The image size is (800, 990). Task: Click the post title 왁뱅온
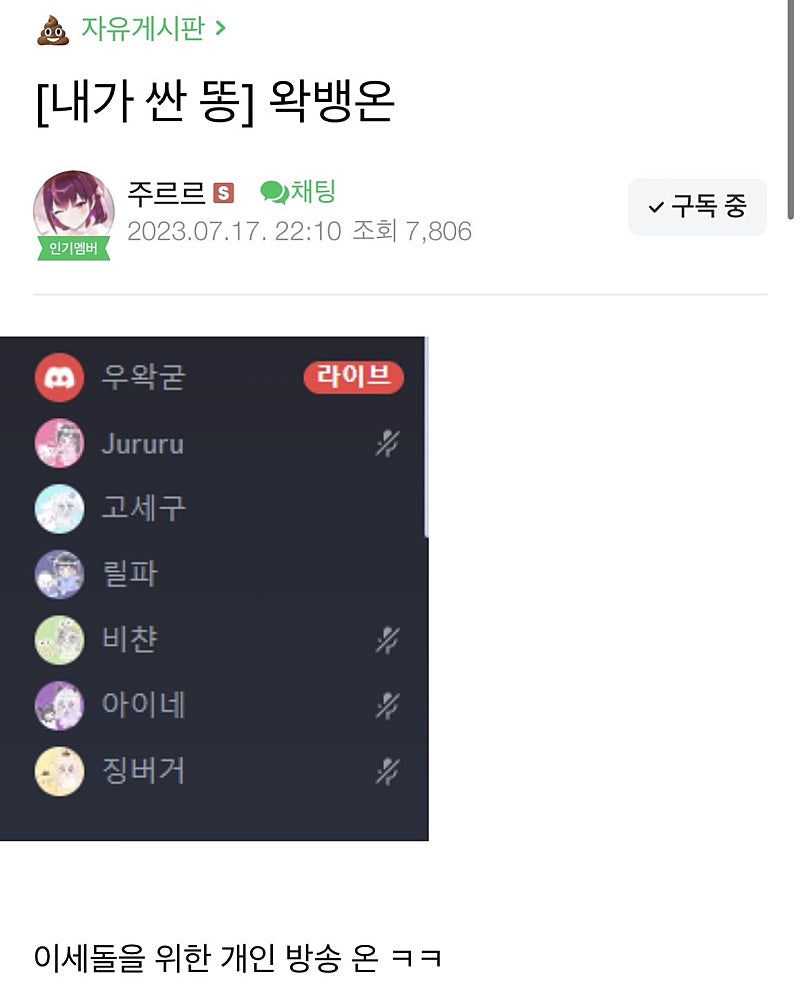pos(331,101)
